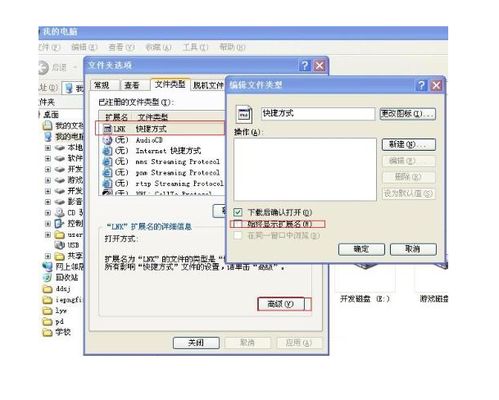
Task: Open the ddsj folder icon
Action: tap(48, 289)
